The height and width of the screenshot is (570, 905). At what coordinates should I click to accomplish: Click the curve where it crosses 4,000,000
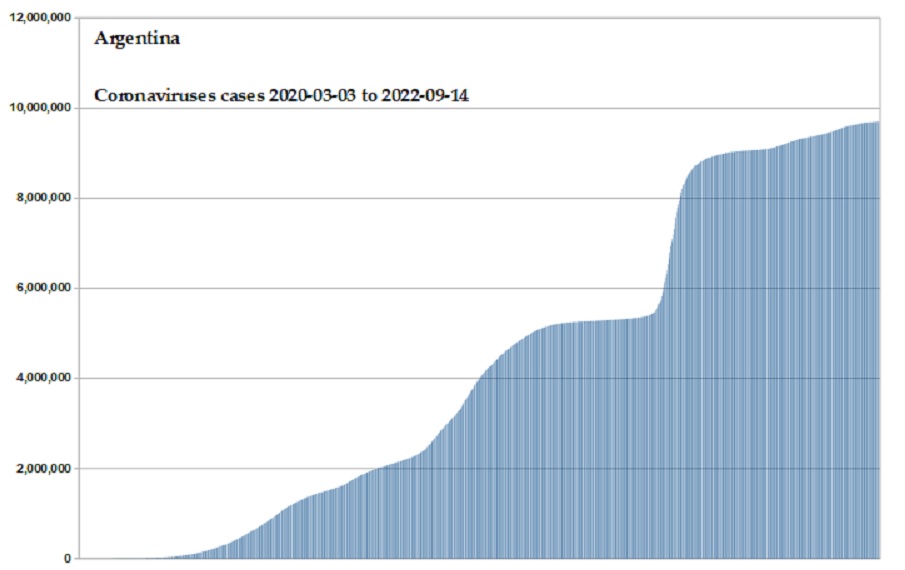click(x=479, y=378)
